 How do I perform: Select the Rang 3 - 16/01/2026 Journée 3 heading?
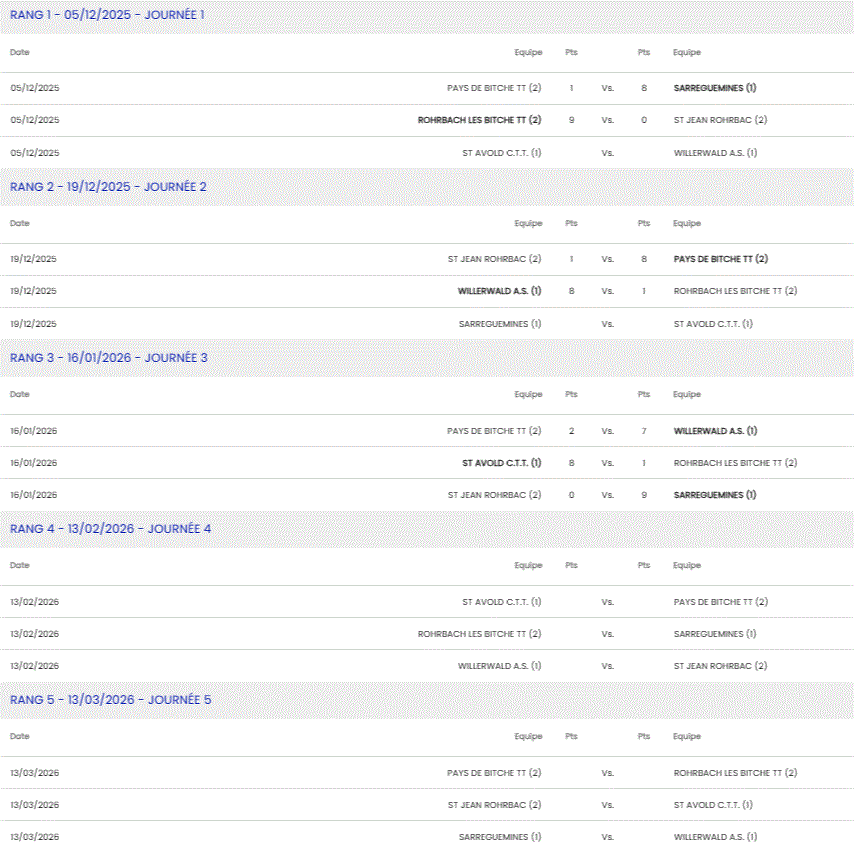coord(109,357)
